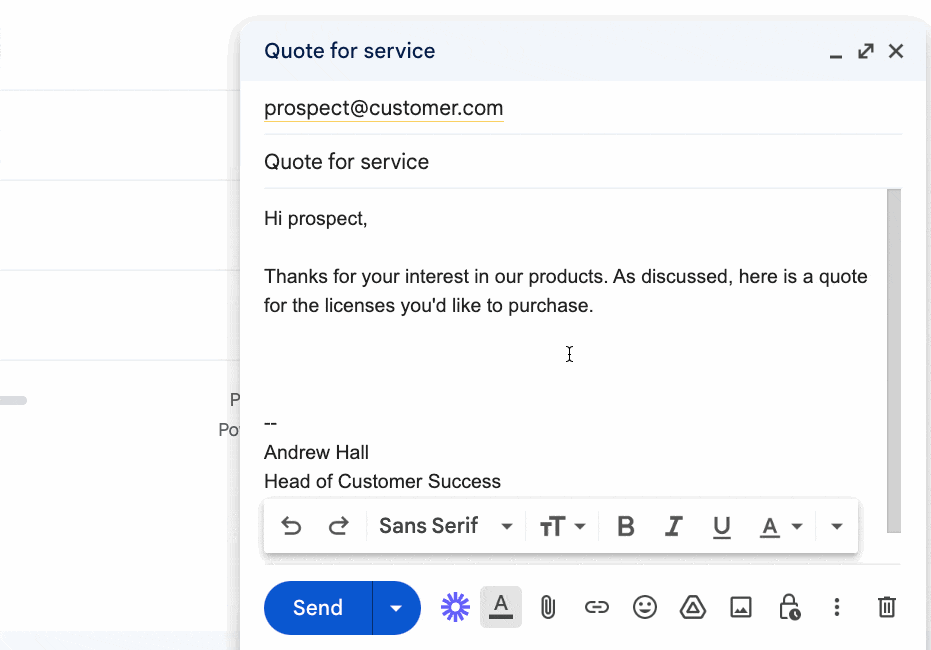This screenshot has height=650, width=931.
Task: Expand the text size dropdown
Action: click(562, 526)
